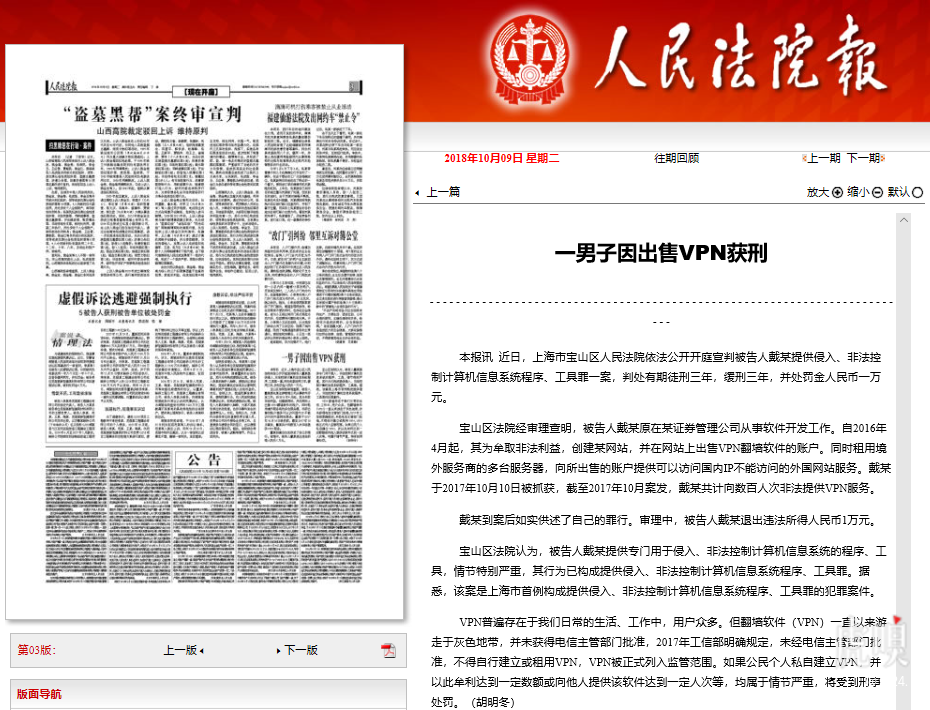Go to the previous page 上一版
The image size is (930, 710).
180,650
